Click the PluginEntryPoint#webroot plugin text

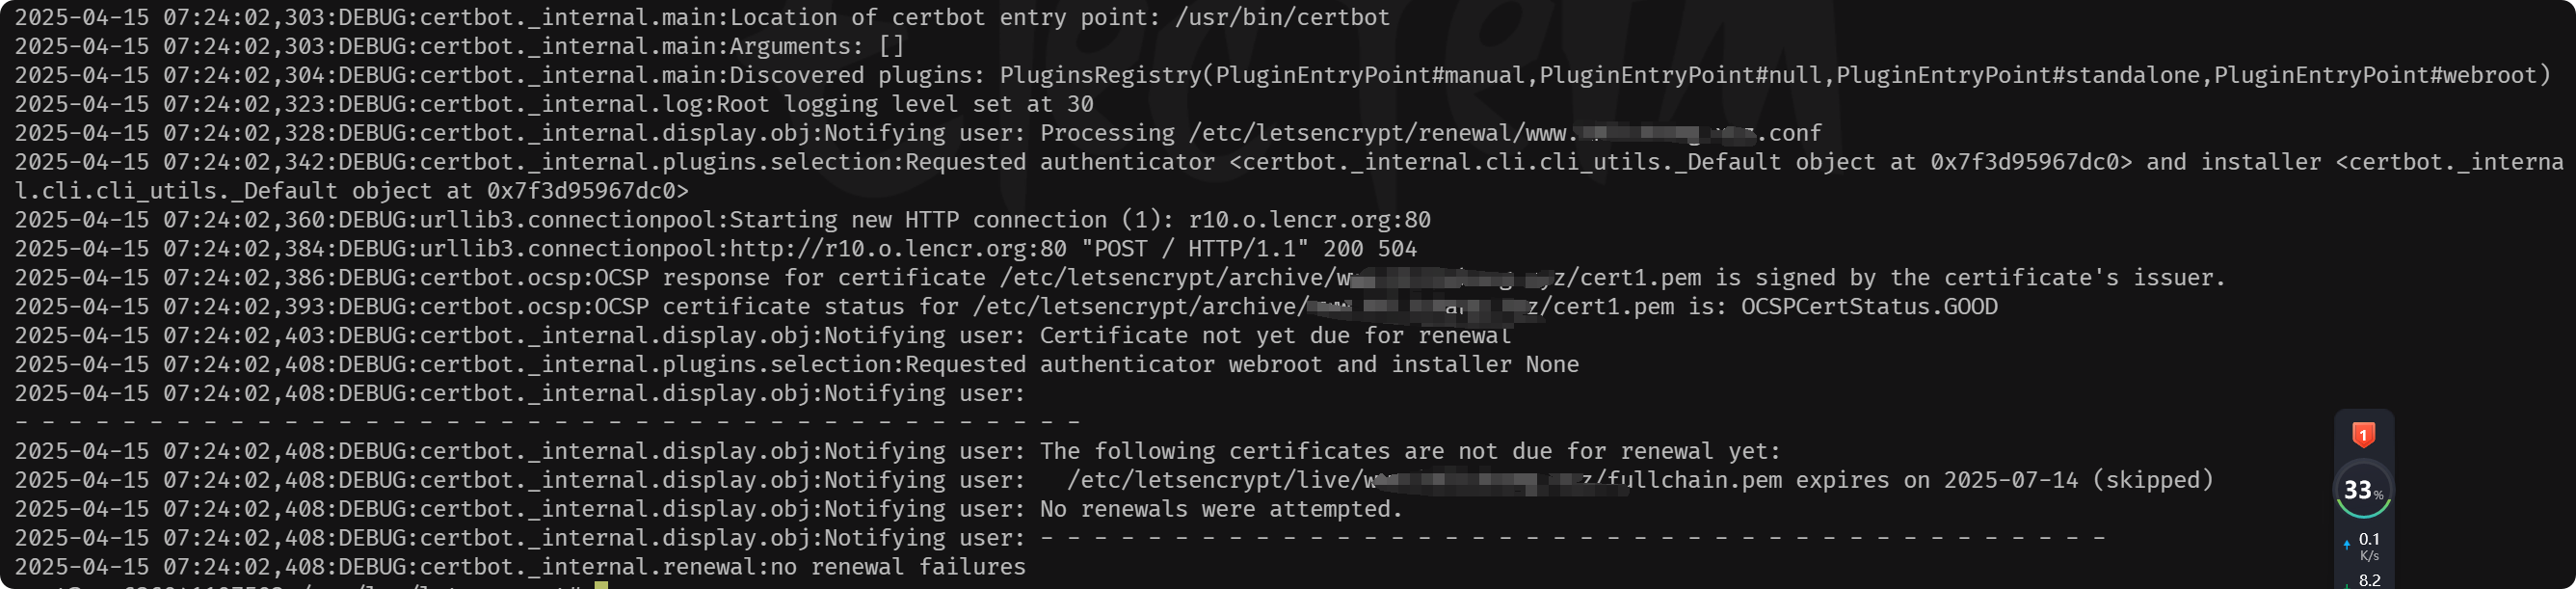(x=2375, y=75)
